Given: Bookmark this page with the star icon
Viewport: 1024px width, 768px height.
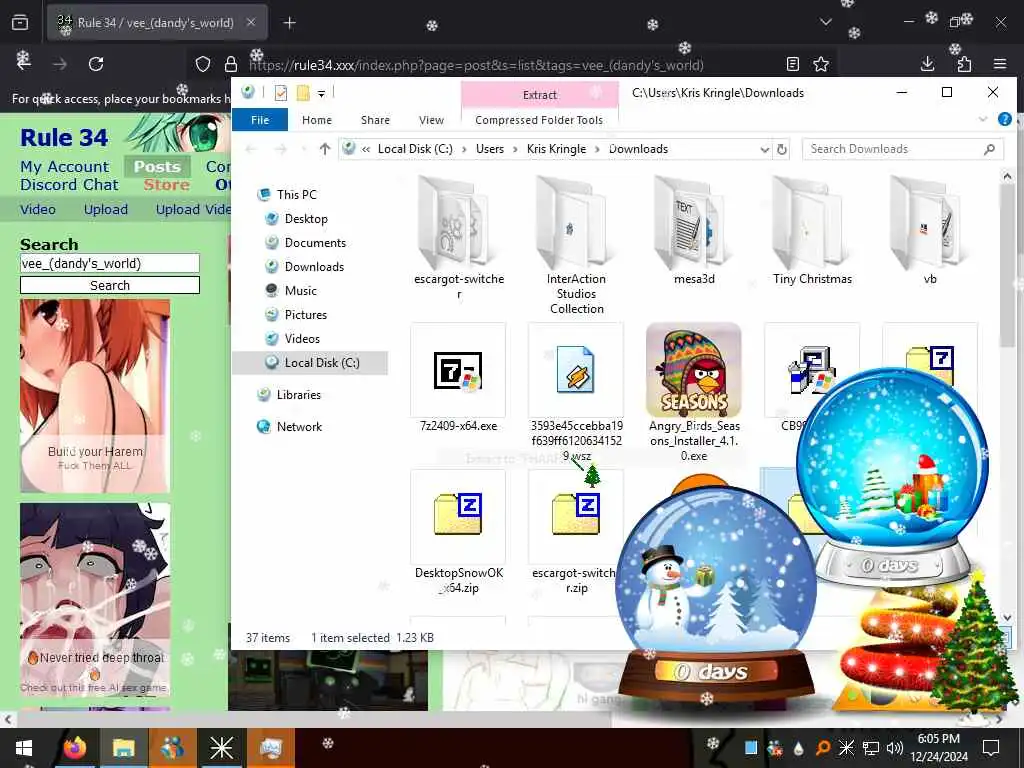Looking at the screenshot, I should (821, 64).
